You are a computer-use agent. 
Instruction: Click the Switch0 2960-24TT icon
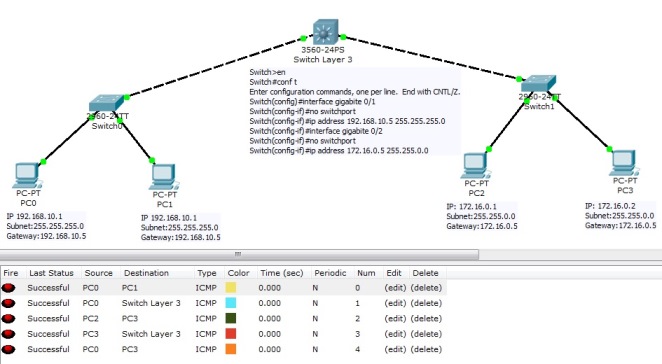(x=106, y=103)
